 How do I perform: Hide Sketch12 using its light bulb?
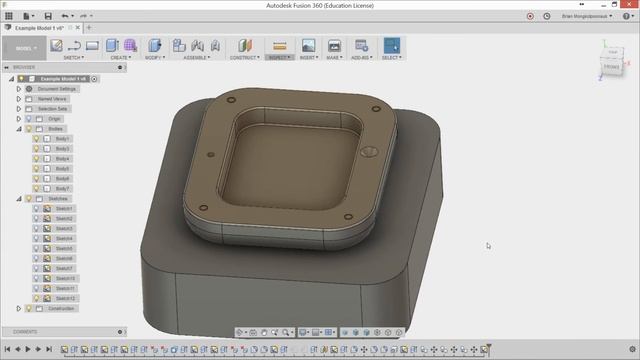[x=36, y=298]
